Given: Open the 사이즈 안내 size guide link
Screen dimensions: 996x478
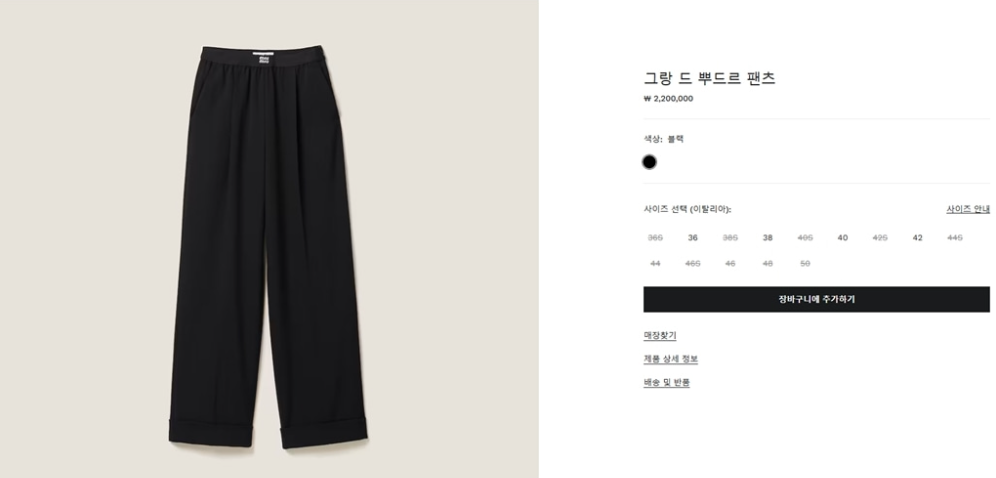Looking at the screenshot, I should pyautogui.click(x=968, y=209).
